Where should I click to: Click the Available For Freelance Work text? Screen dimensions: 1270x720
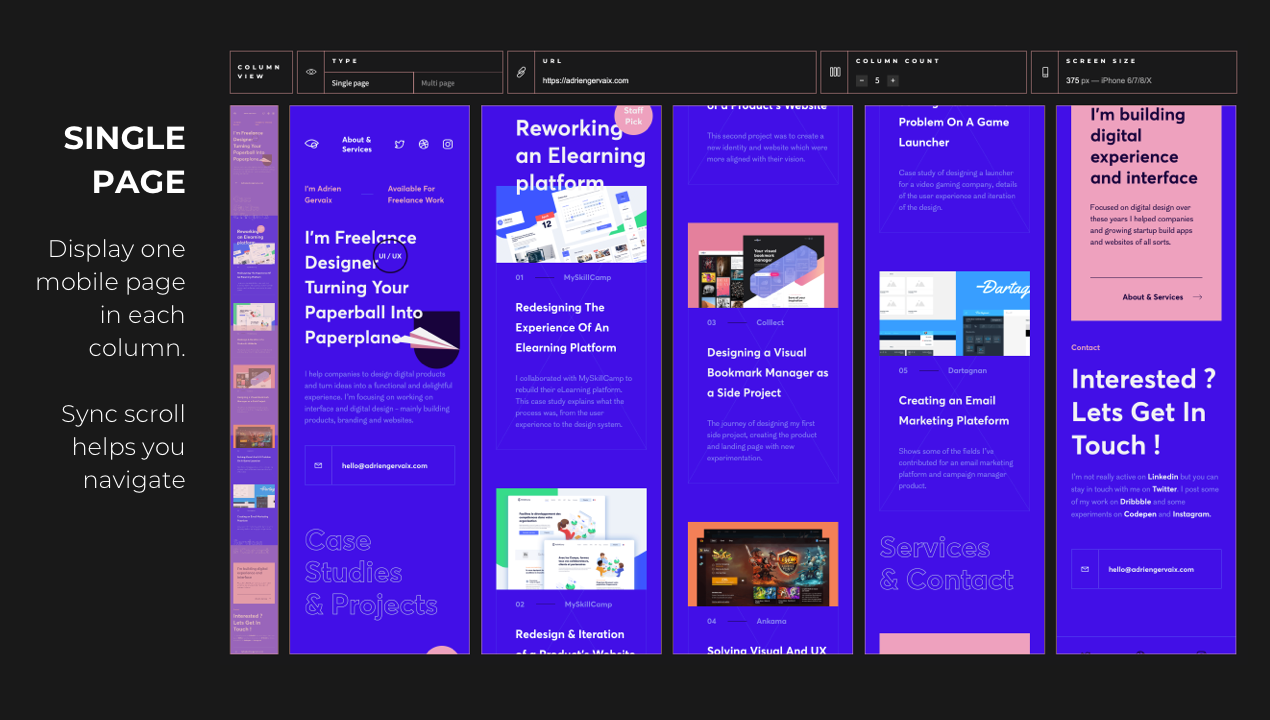click(x=416, y=194)
